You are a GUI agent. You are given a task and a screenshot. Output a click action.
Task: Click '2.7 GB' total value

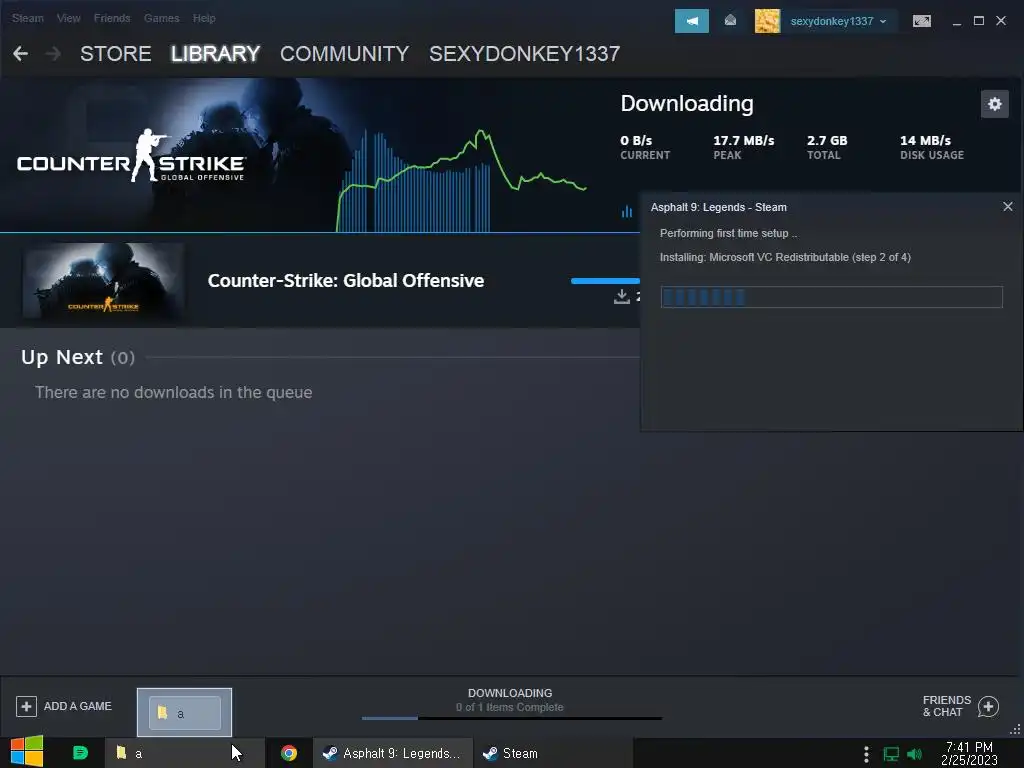[x=827, y=140]
